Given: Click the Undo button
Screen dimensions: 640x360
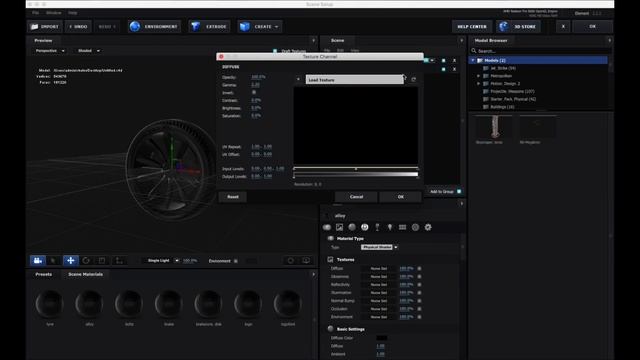Looking at the screenshot, I should (x=78, y=27).
